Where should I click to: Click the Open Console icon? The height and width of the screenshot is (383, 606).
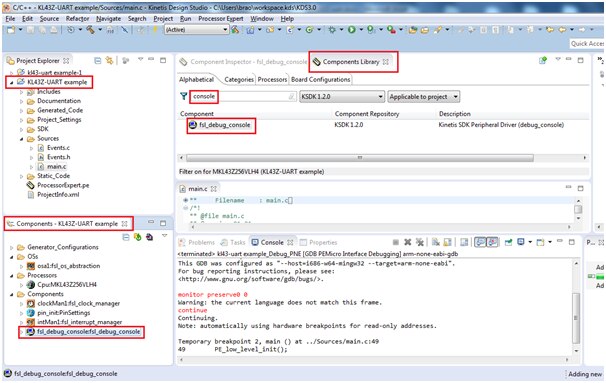click(x=540, y=242)
